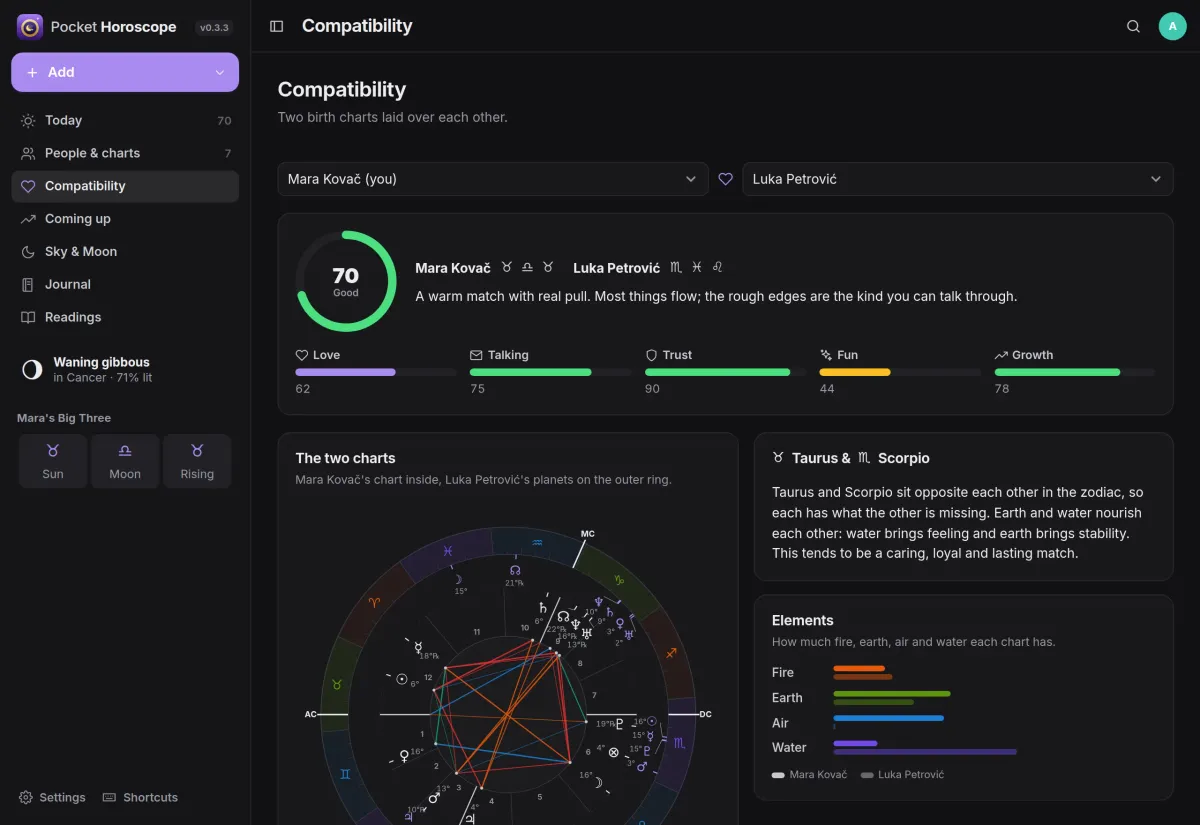Select the Moon tile in Big Three
Viewport: 1200px width, 825px height.
coord(125,461)
